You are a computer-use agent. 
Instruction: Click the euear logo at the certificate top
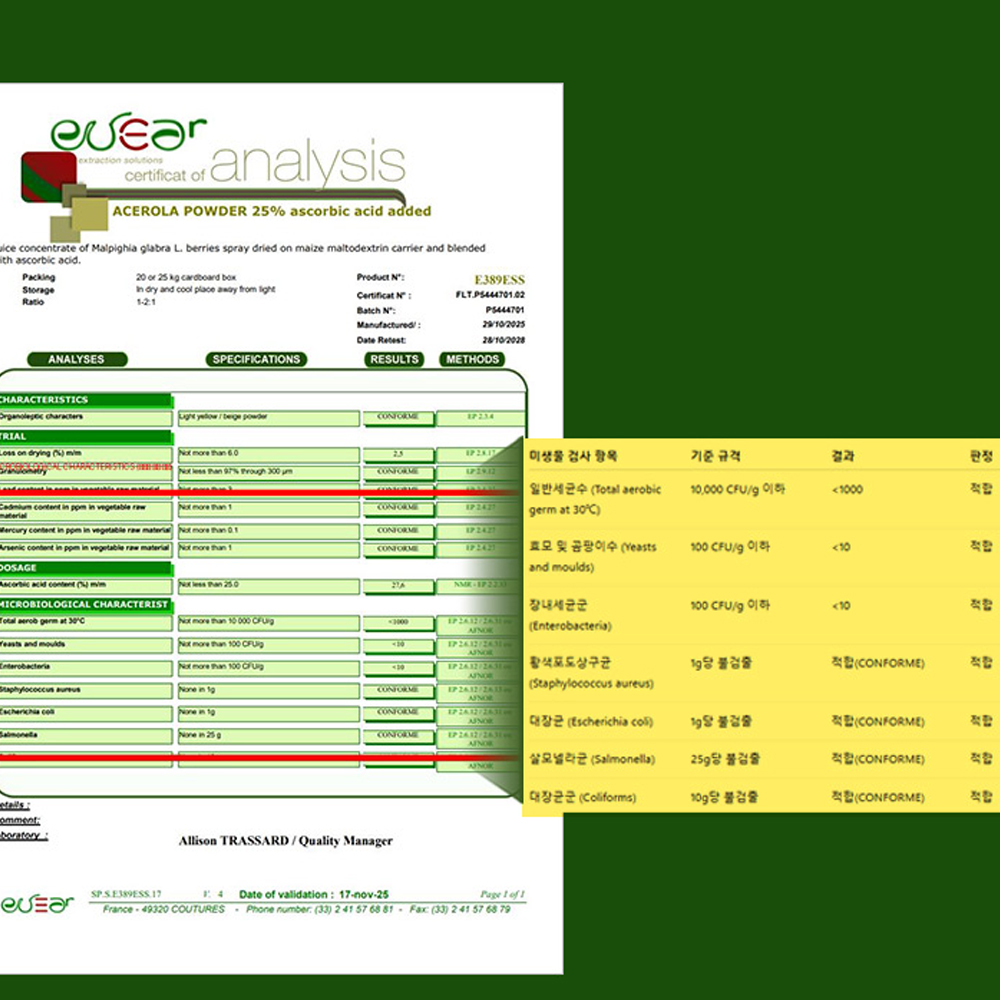[x=128, y=133]
